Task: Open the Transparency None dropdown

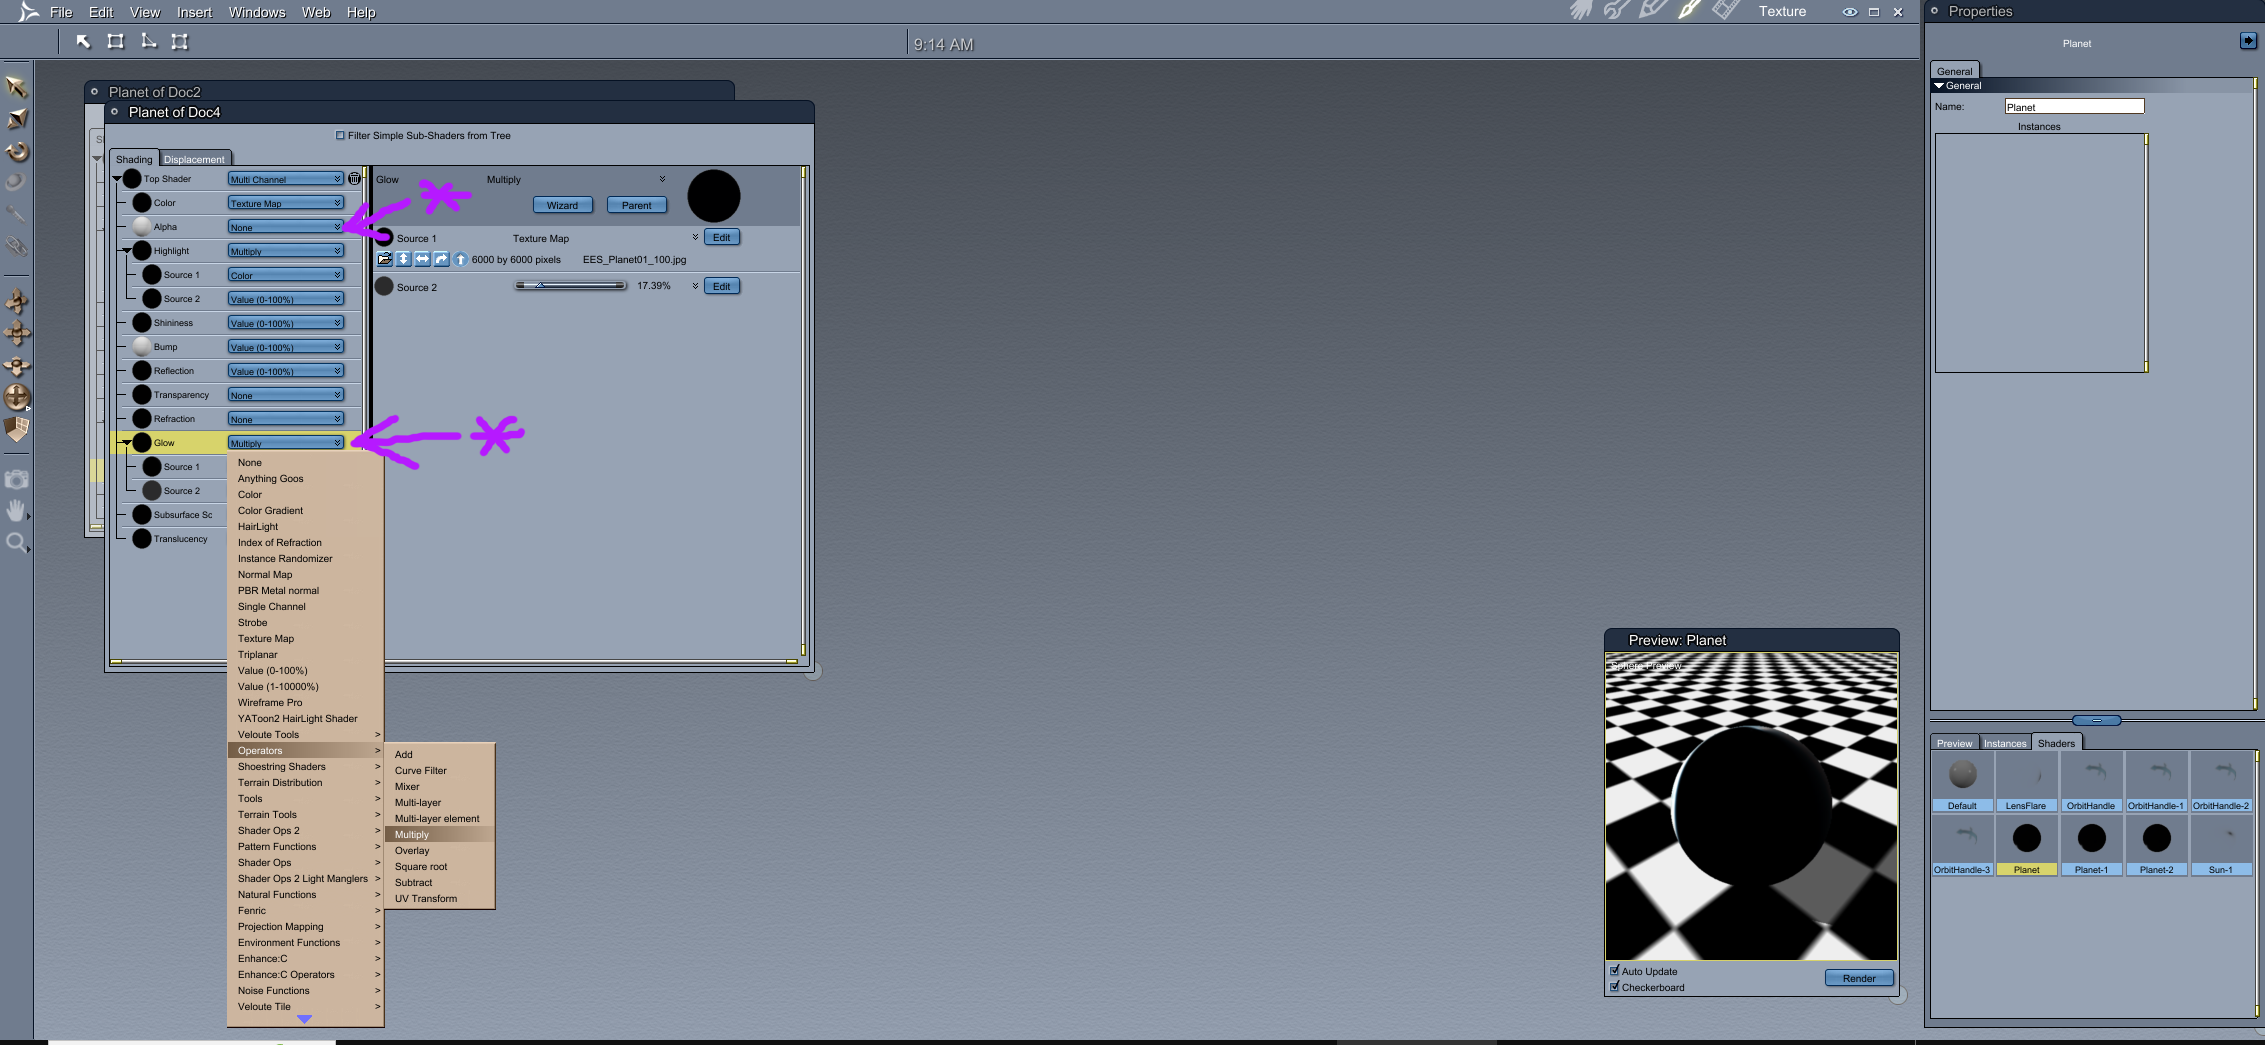Action: click(x=285, y=395)
